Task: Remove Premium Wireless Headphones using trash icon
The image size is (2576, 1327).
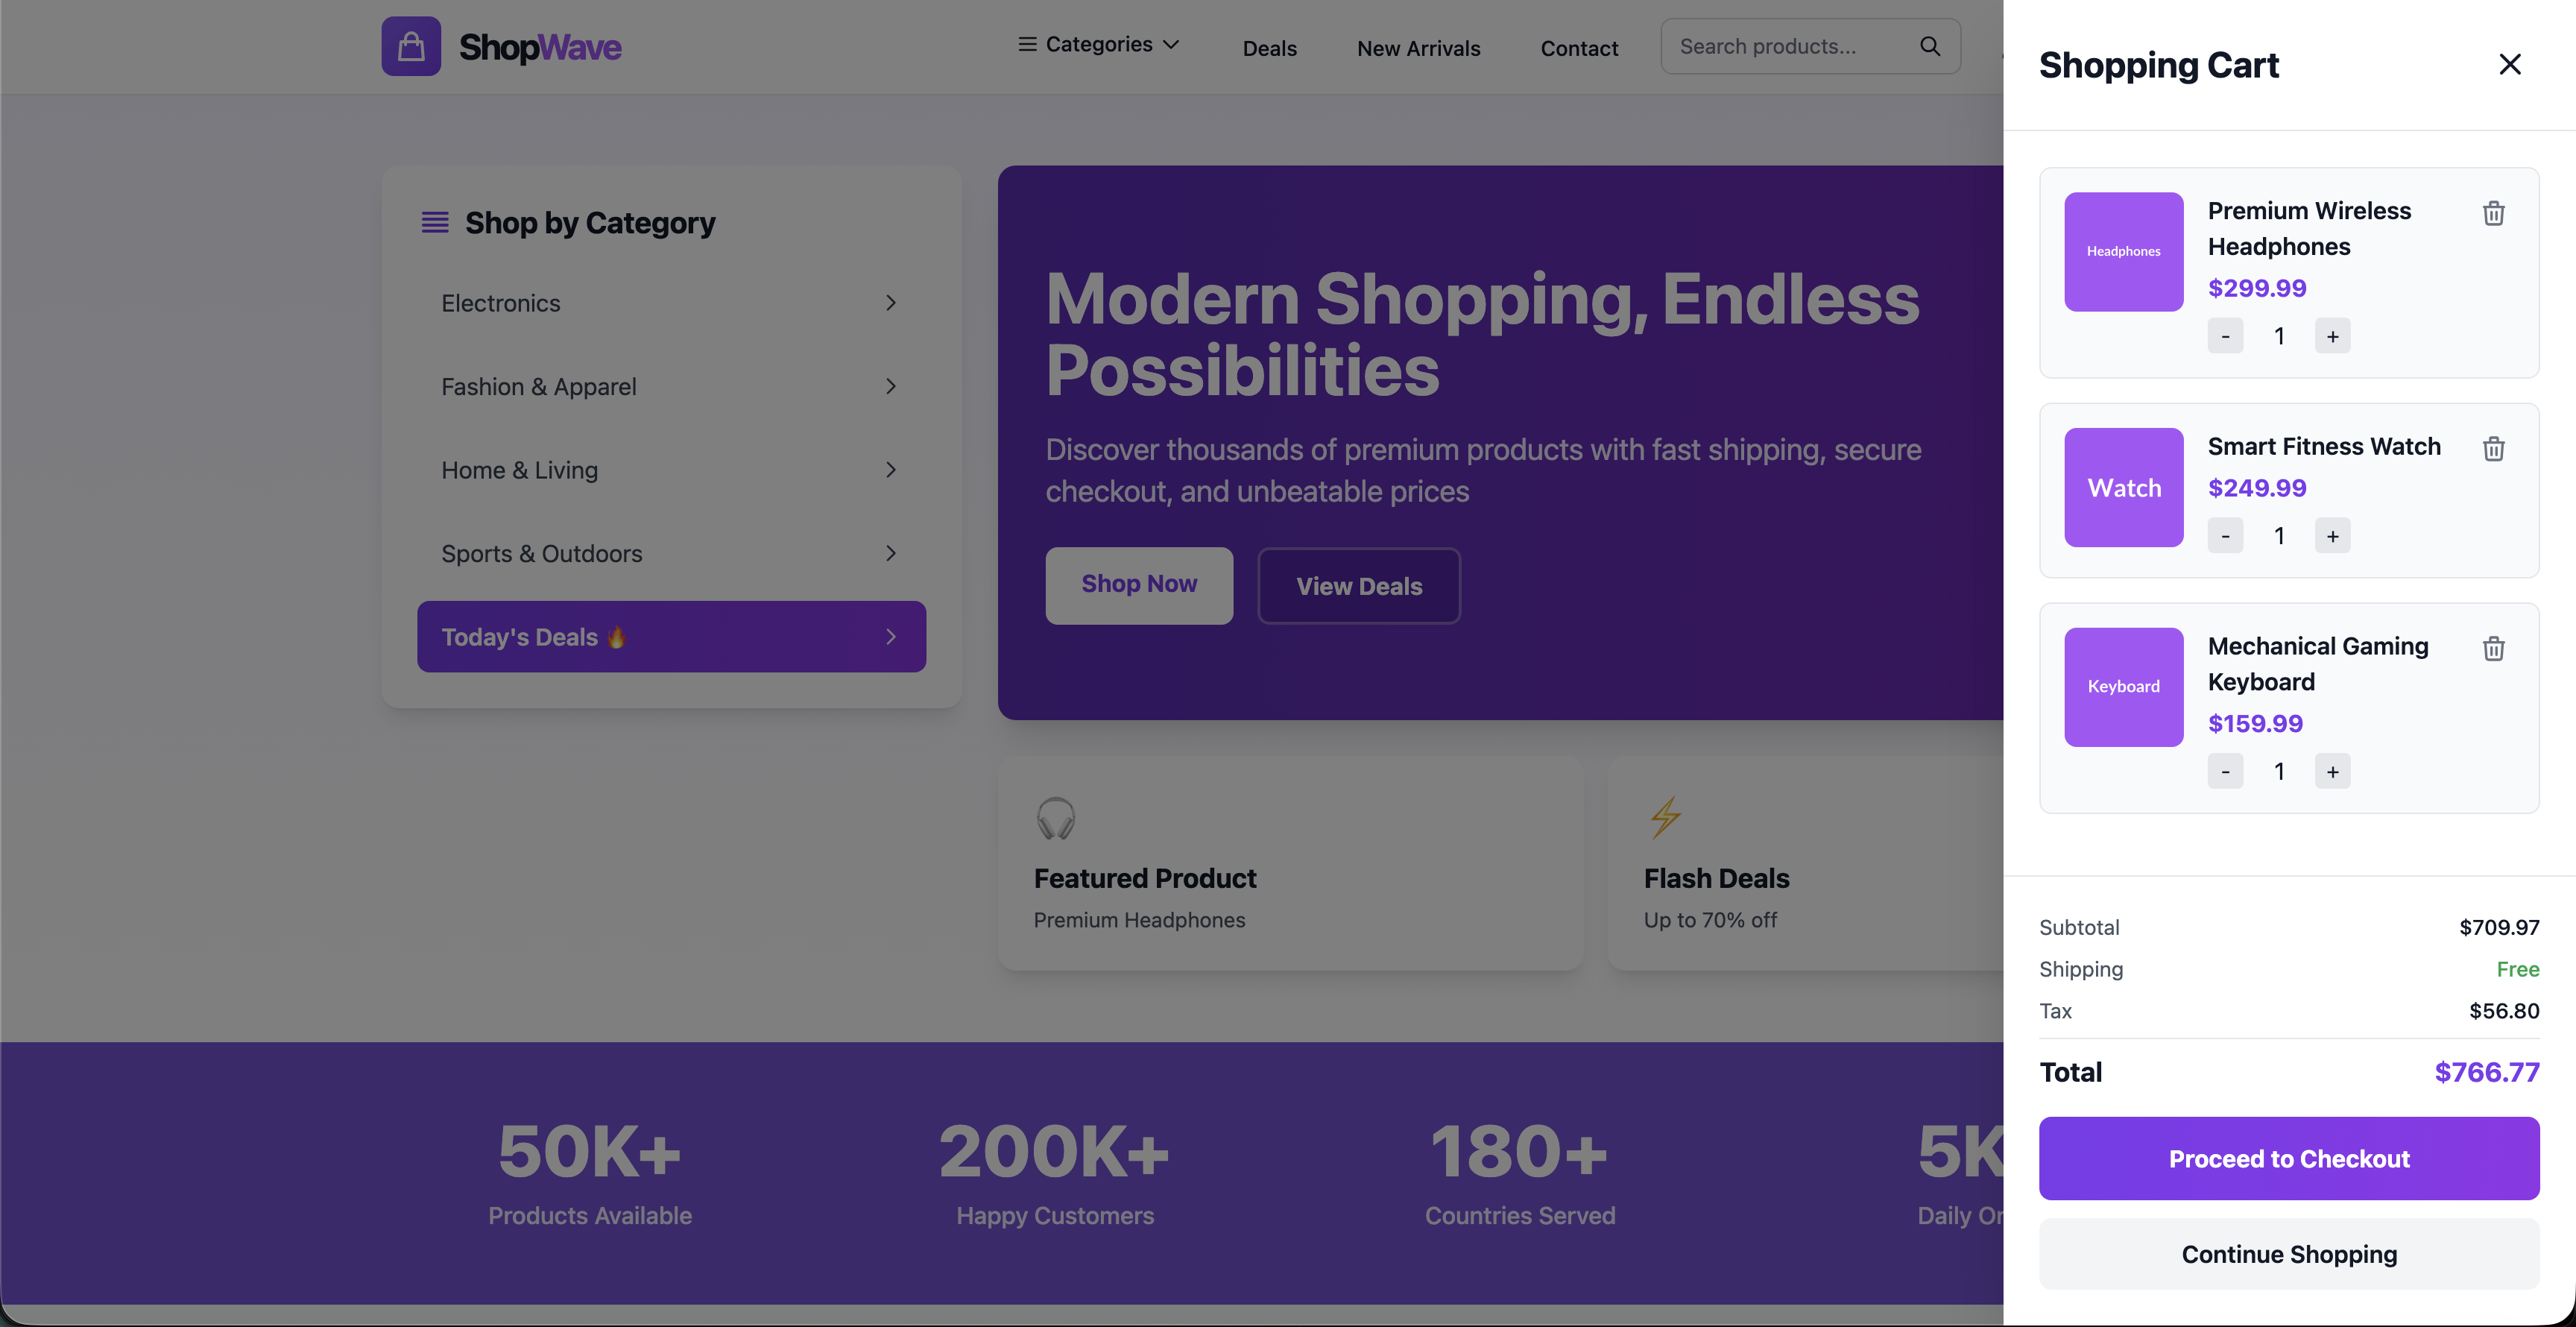Action: pos(2493,212)
